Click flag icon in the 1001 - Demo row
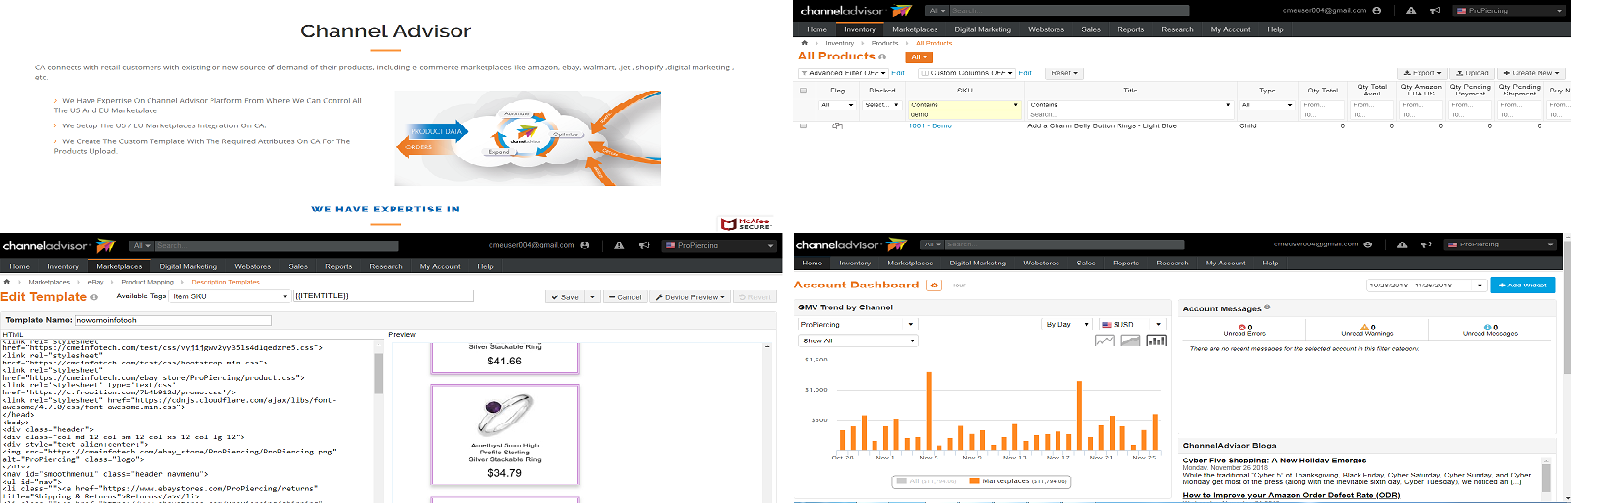The width and height of the screenshot is (1597, 503). coord(838,126)
